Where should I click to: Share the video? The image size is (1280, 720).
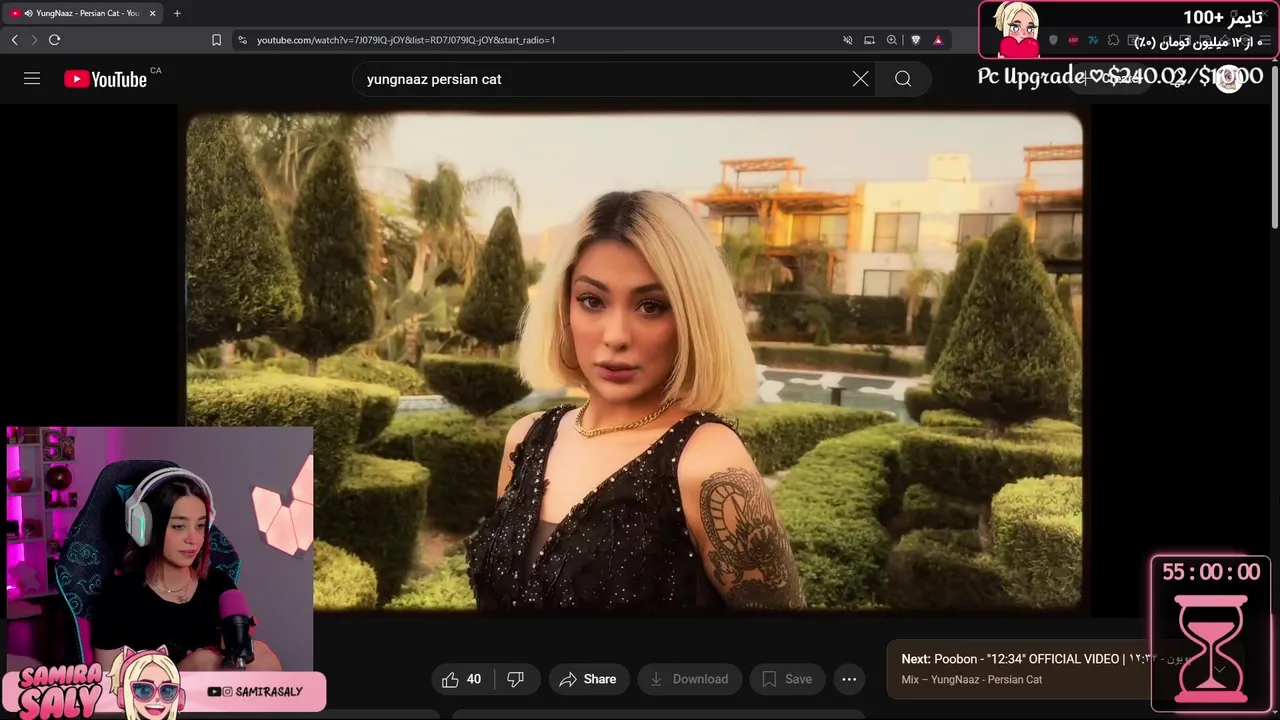(x=588, y=679)
